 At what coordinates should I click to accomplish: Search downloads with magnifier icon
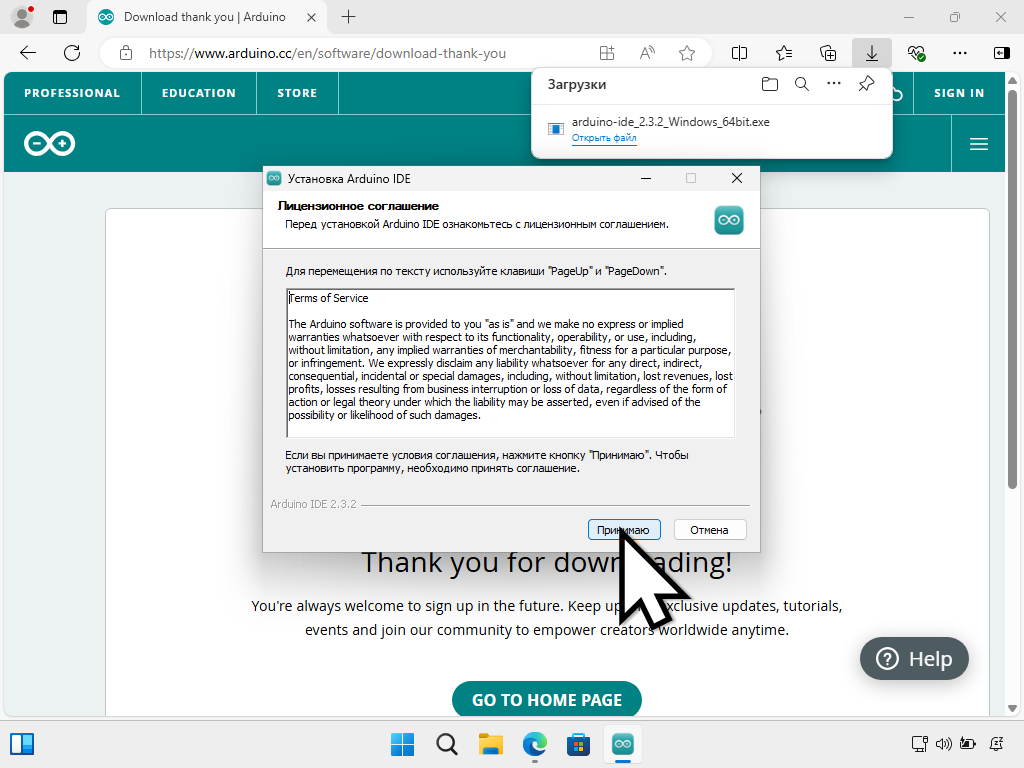[802, 84]
